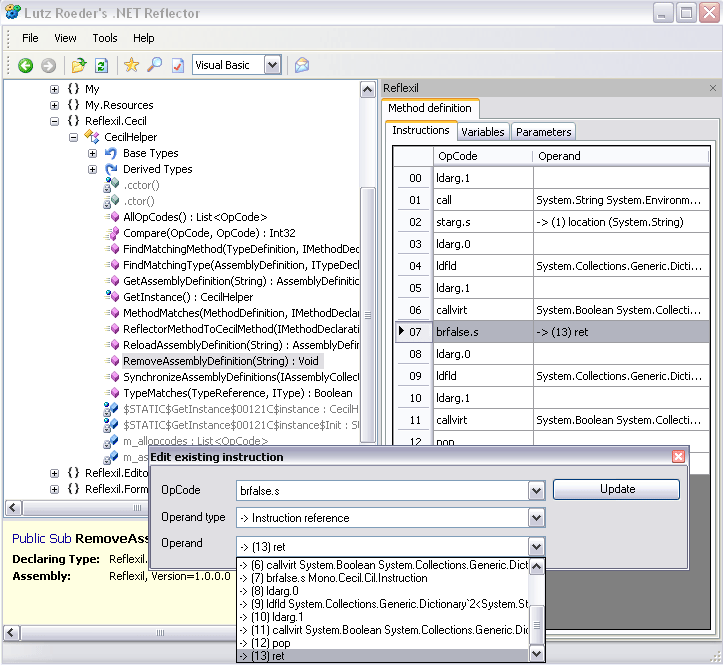The height and width of the screenshot is (665, 723).
Task: Click the checked-document Analyzer toolbar icon
Action: coord(178,65)
